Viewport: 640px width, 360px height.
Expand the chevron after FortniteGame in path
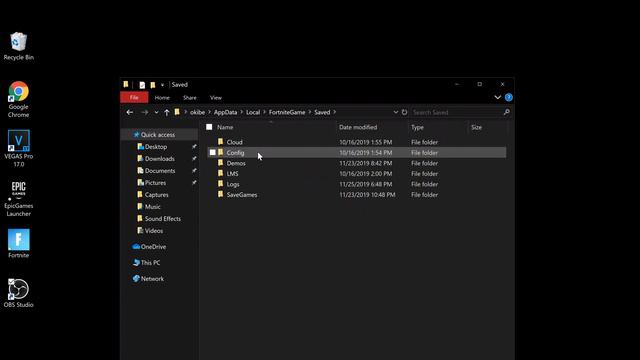coord(310,112)
